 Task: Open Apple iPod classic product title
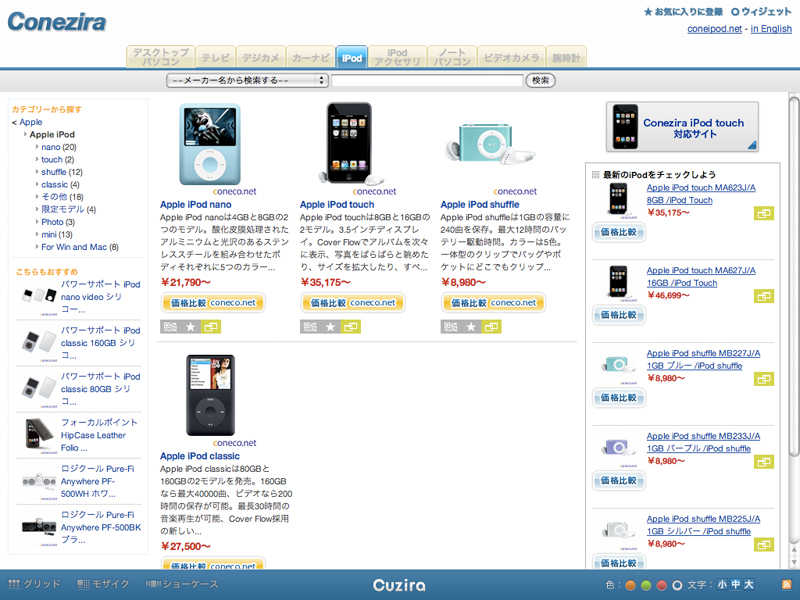coord(199,456)
